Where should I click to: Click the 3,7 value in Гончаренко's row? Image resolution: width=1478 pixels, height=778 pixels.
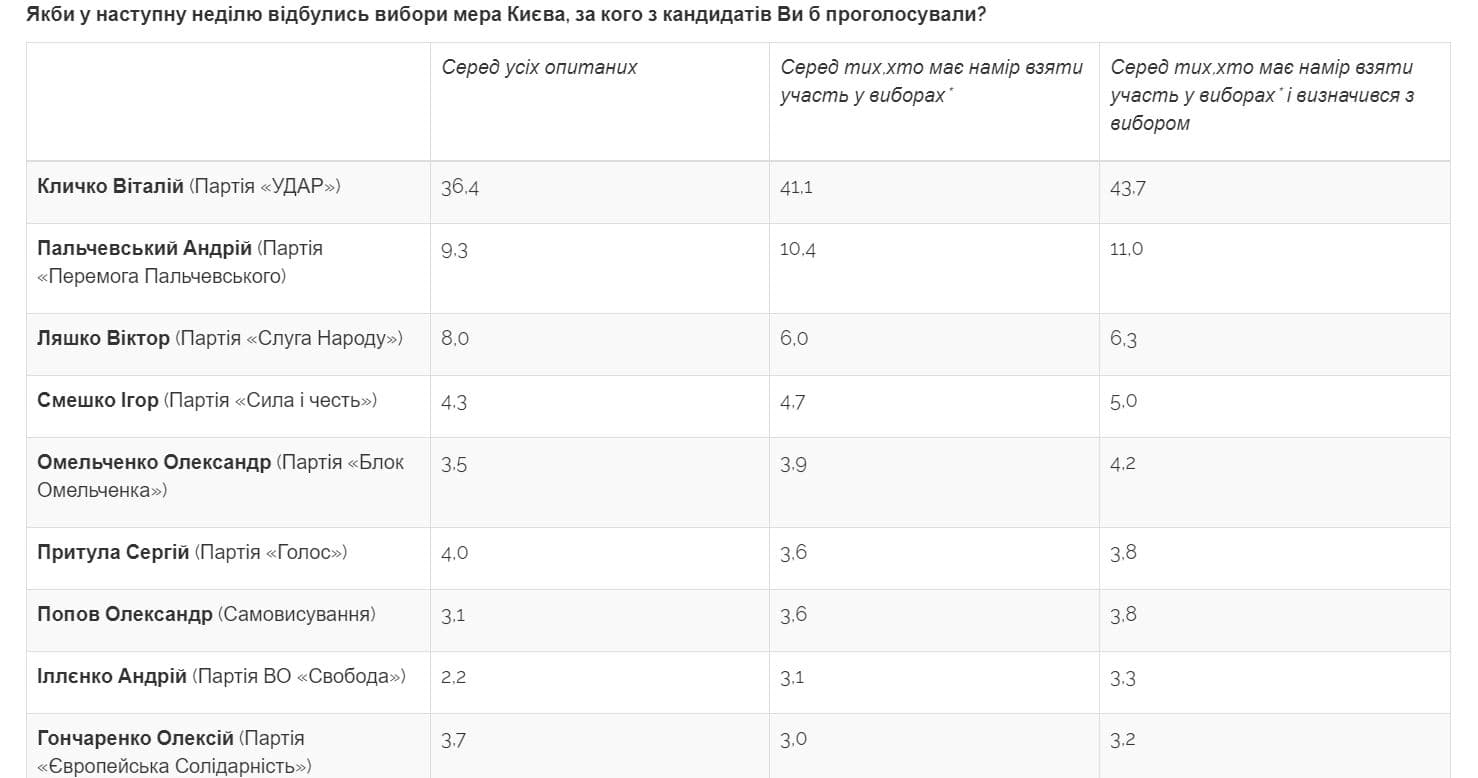455,740
